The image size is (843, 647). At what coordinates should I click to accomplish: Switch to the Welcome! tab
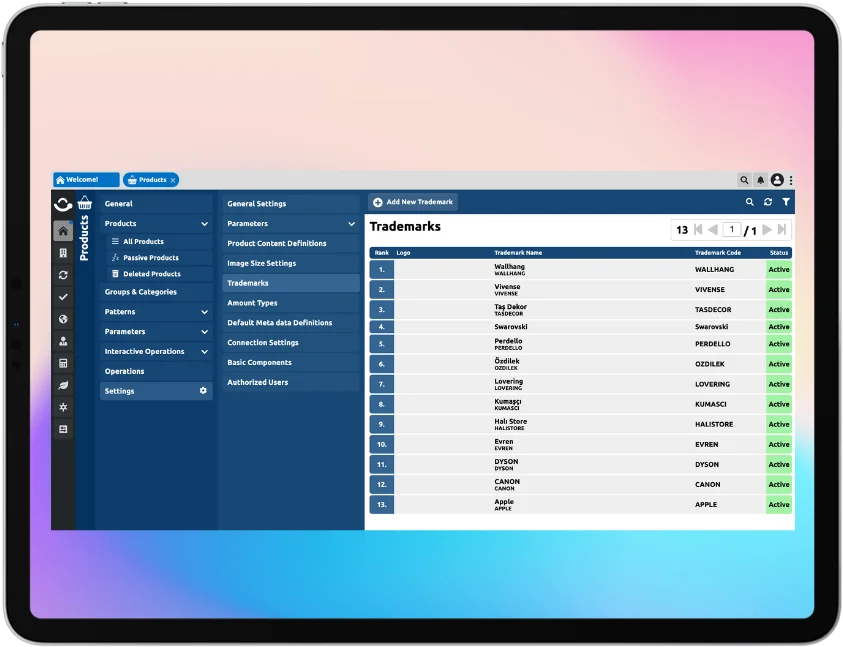click(x=86, y=180)
